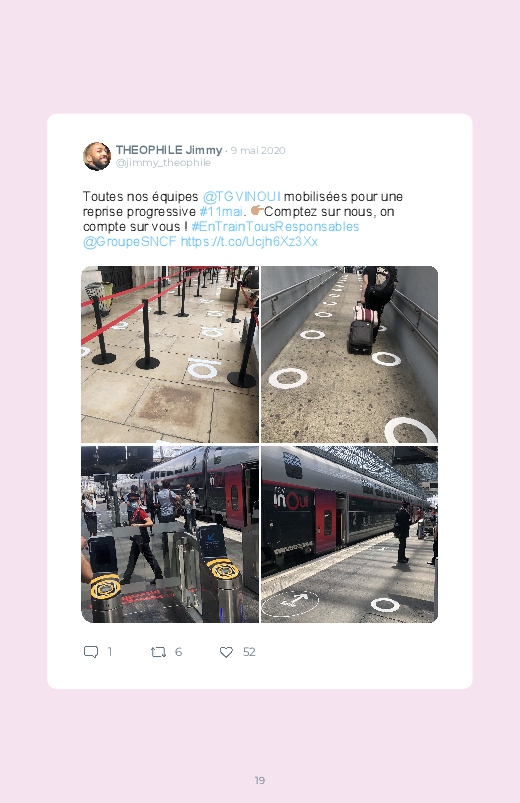This screenshot has height=803, width=520.
Task: Click the 9 mai 2020 date
Action: coord(258,151)
